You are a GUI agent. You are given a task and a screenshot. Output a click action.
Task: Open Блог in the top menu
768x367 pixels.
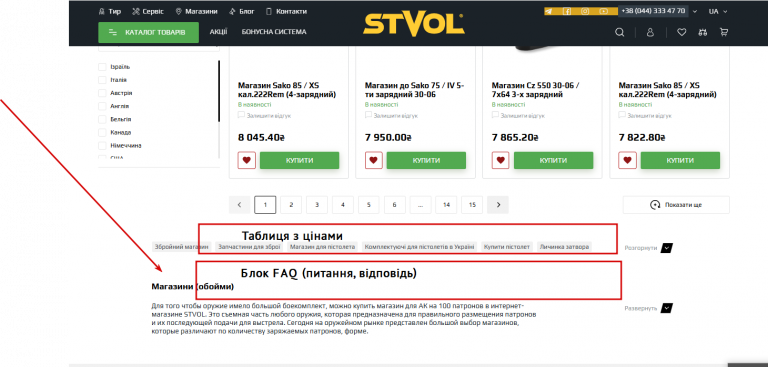(x=242, y=11)
